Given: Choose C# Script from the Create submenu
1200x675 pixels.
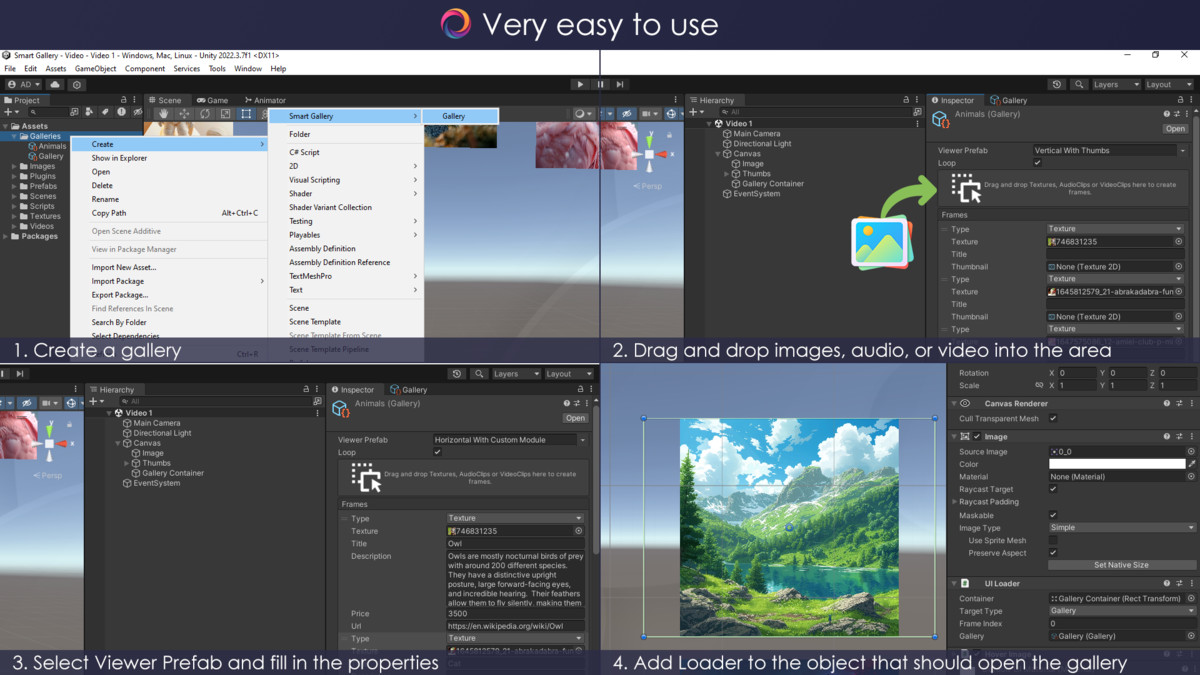Looking at the screenshot, I should [x=305, y=152].
